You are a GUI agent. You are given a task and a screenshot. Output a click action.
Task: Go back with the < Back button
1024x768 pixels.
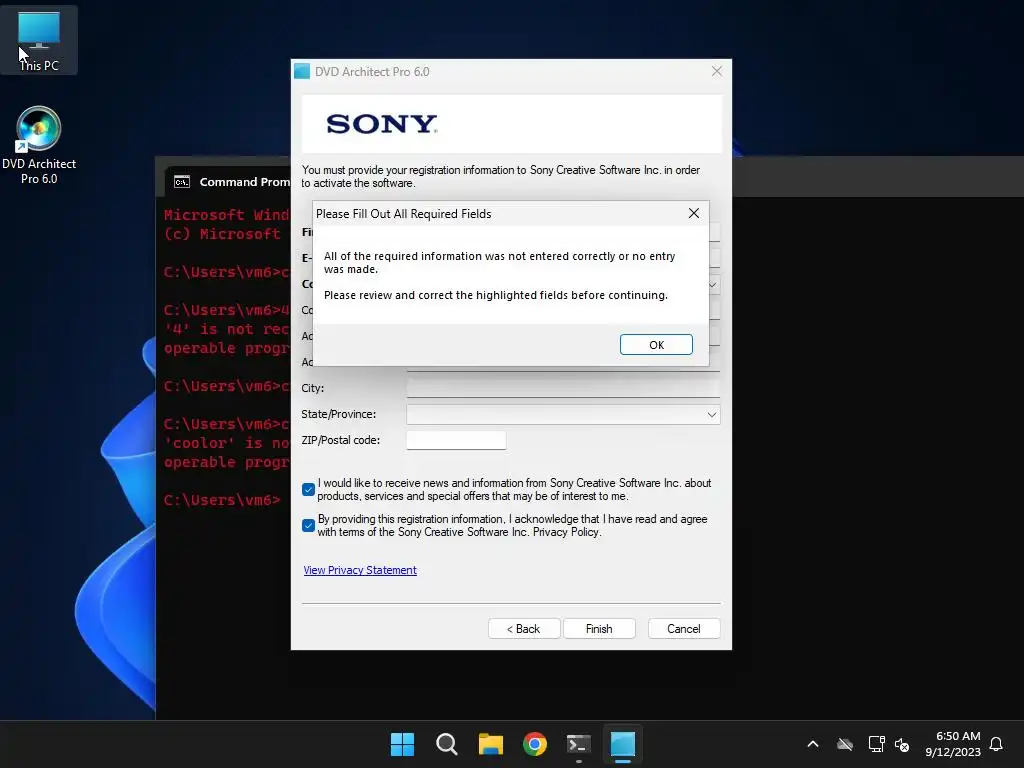[x=524, y=629]
